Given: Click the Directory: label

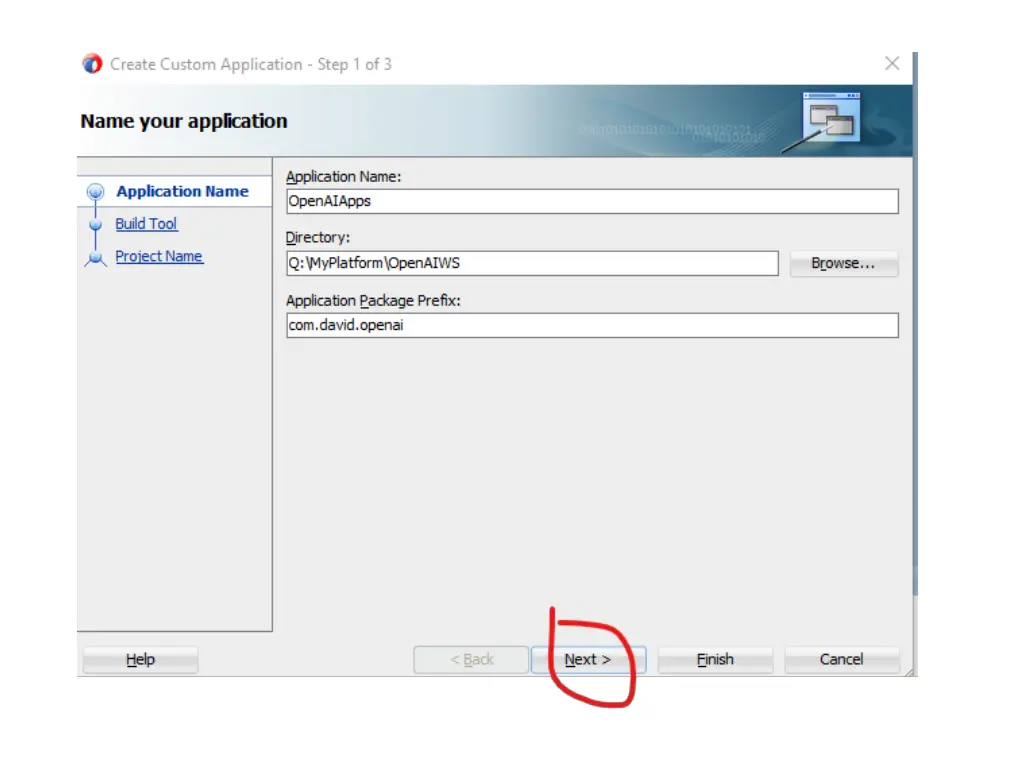Looking at the screenshot, I should click(x=318, y=238).
